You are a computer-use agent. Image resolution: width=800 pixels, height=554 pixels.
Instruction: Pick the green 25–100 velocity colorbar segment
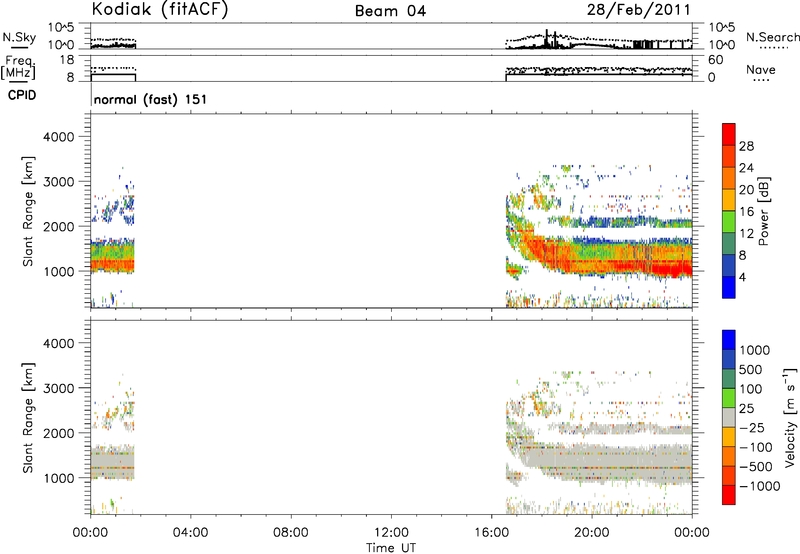tap(729, 398)
